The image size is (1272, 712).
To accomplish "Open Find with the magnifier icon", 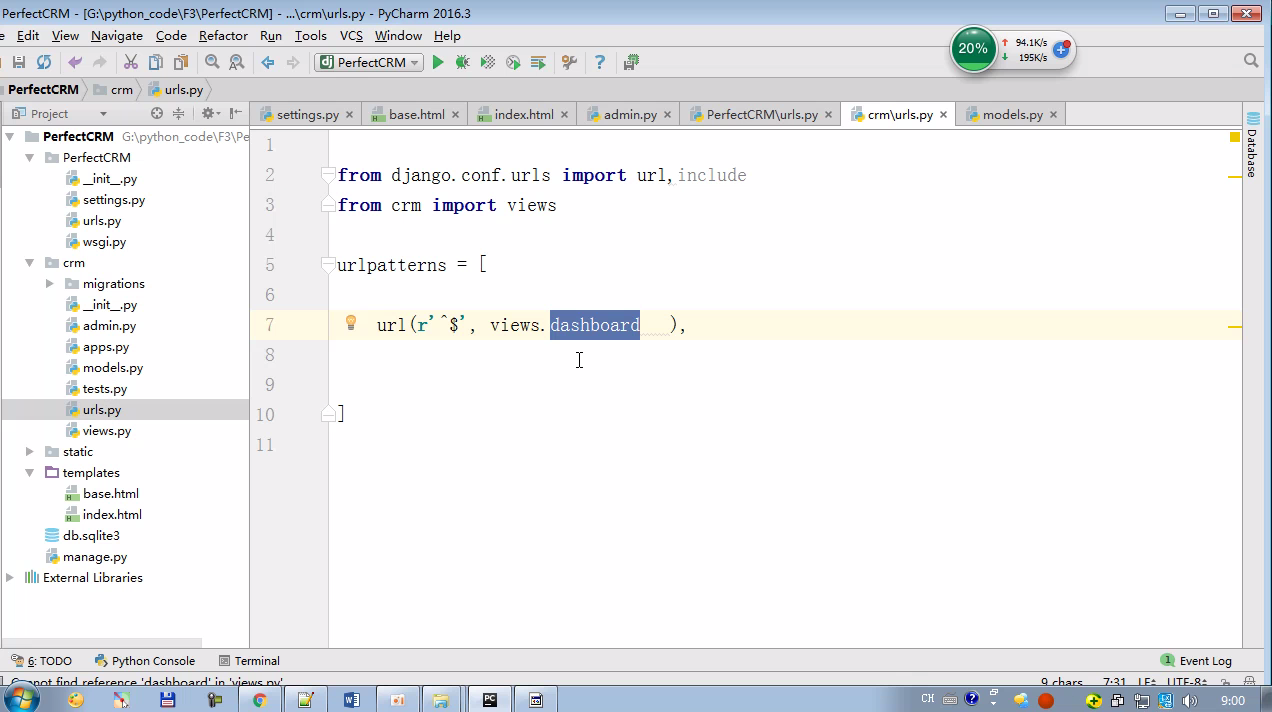I will (212, 62).
